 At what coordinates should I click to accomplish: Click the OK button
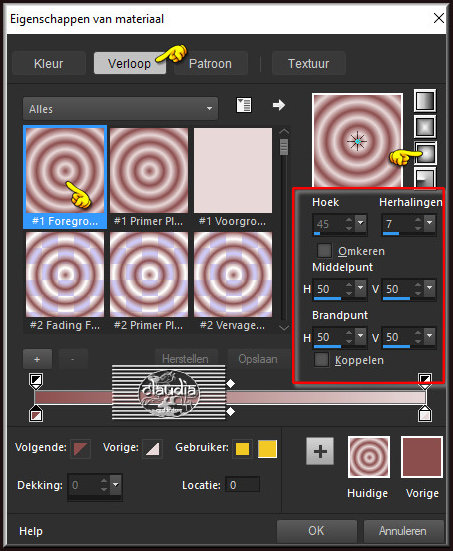click(316, 531)
